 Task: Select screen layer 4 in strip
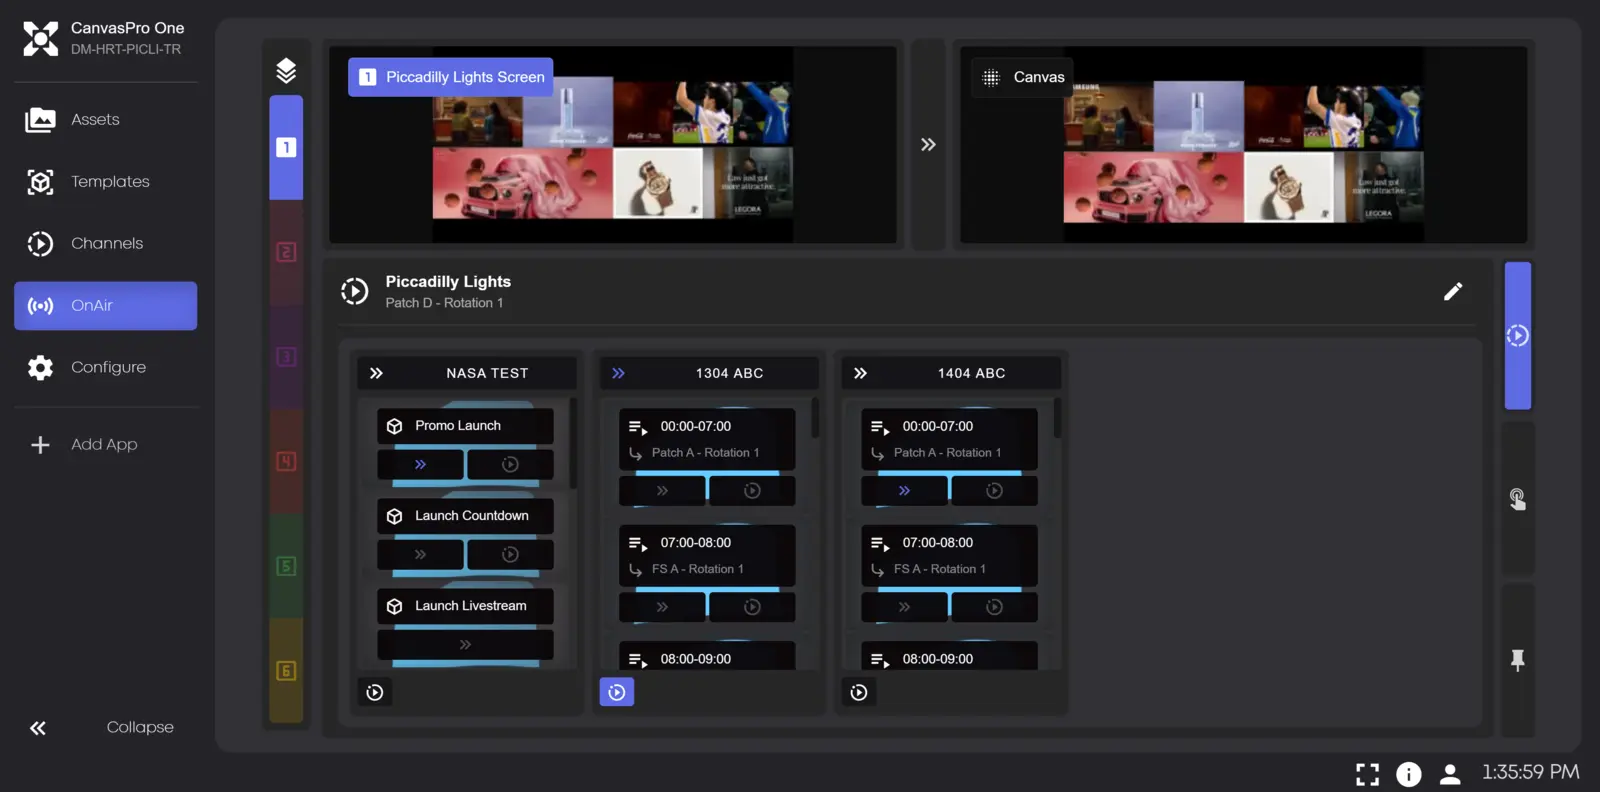pyautogui.click(x=286, y=461)
